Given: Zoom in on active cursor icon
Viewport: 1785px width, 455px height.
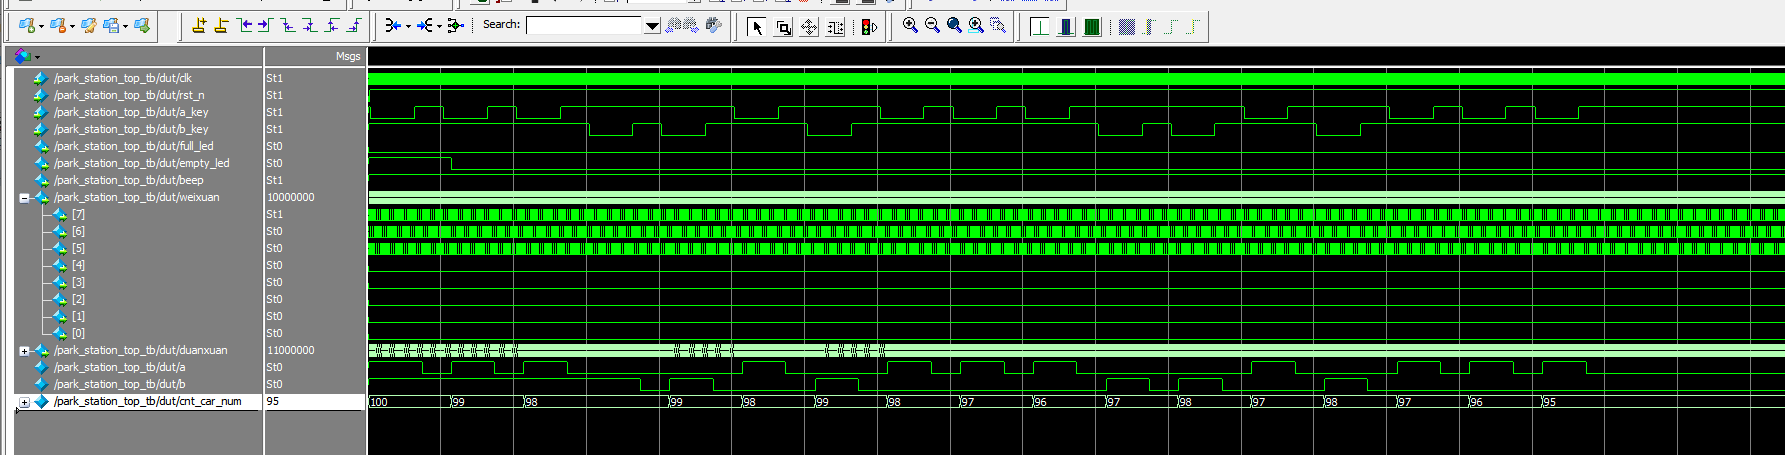Looking at the screenshot, I should (x=976, y=25).
